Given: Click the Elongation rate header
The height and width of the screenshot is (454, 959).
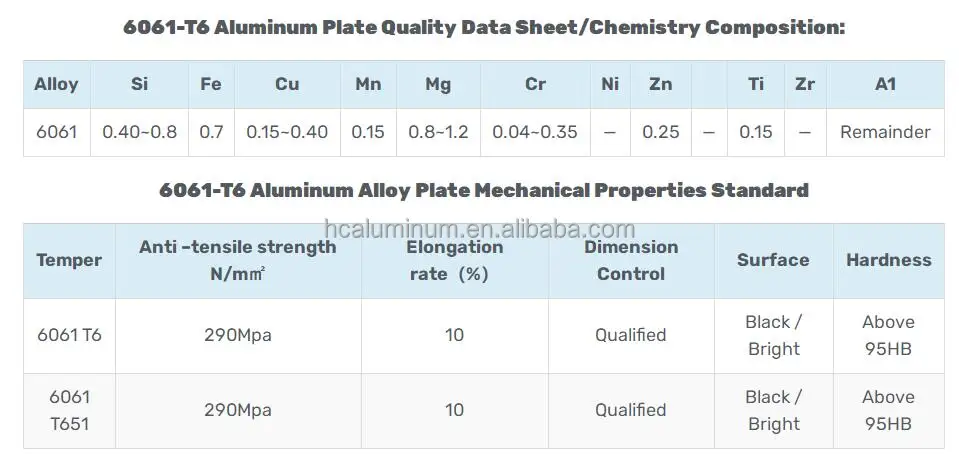Looking at the screenshot, I should point(454,260).
